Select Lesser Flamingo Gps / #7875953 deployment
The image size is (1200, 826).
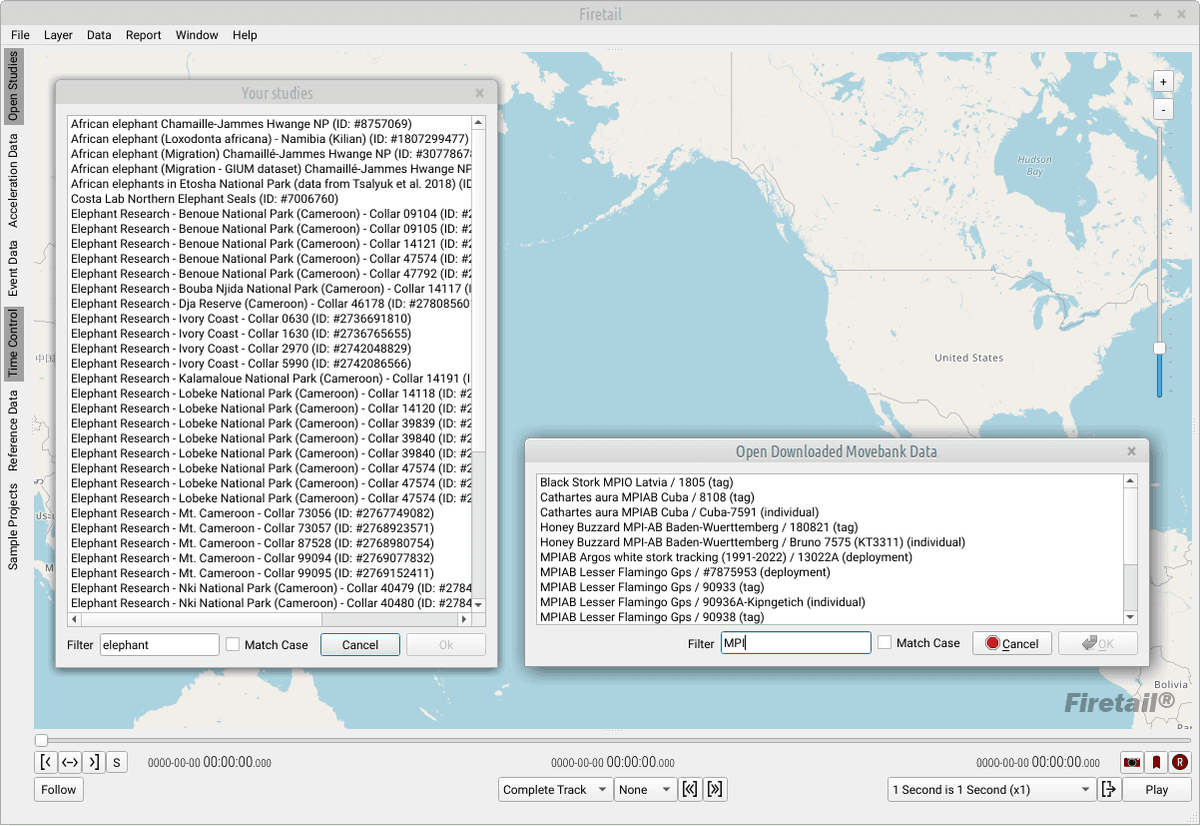(x=830, y=572)
